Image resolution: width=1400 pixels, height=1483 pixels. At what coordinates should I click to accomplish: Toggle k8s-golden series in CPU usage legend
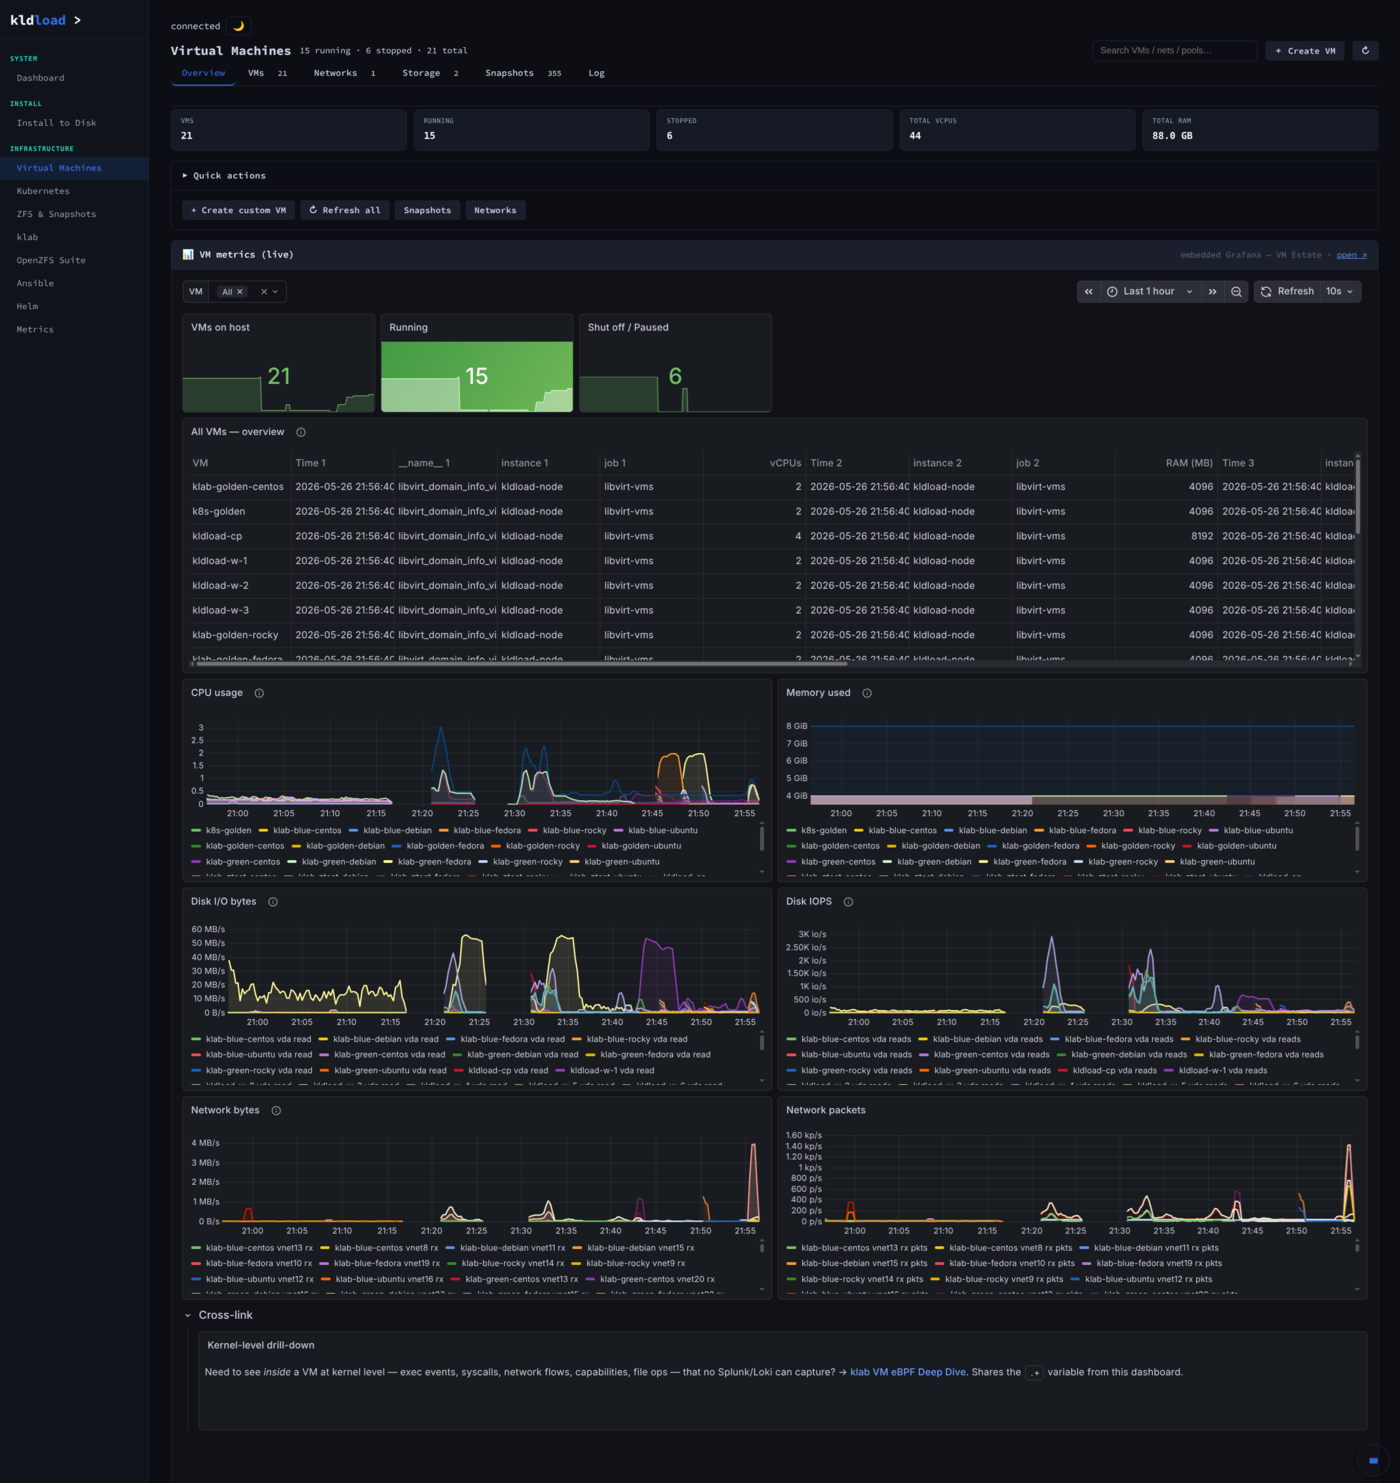tap(221, 830)
